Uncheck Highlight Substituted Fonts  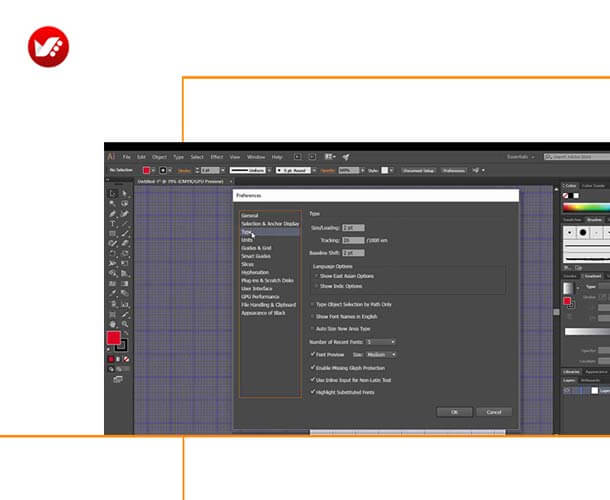(312, 392)
